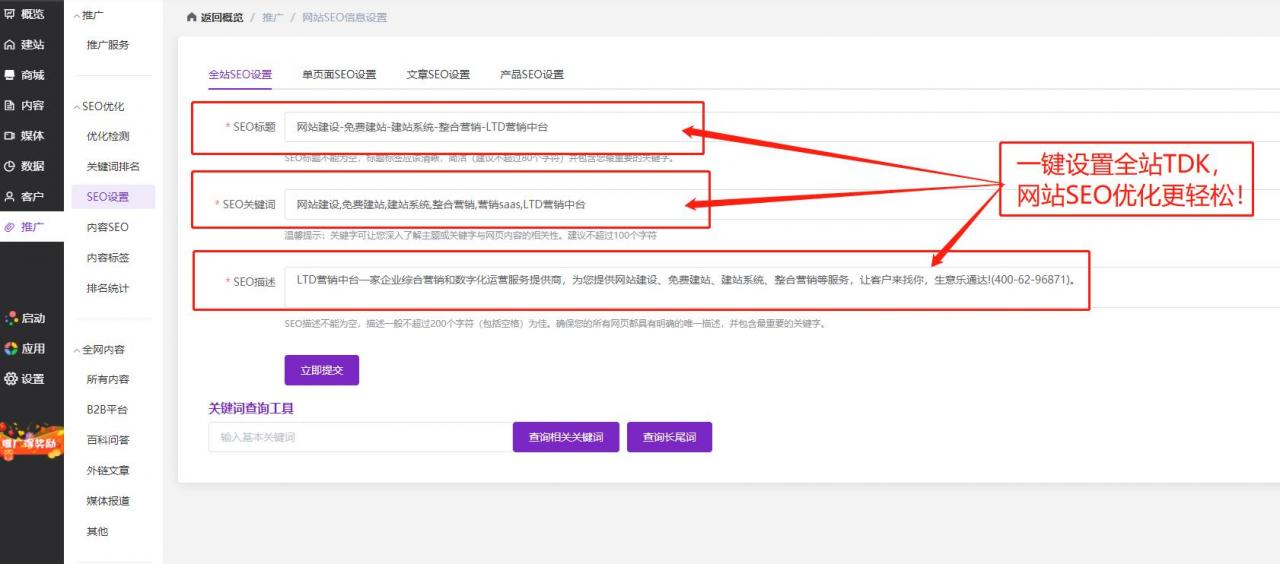This screenshot has height=564, width=1280.
Task: Open the 应用 apps icon
Action: pos(11,348)
